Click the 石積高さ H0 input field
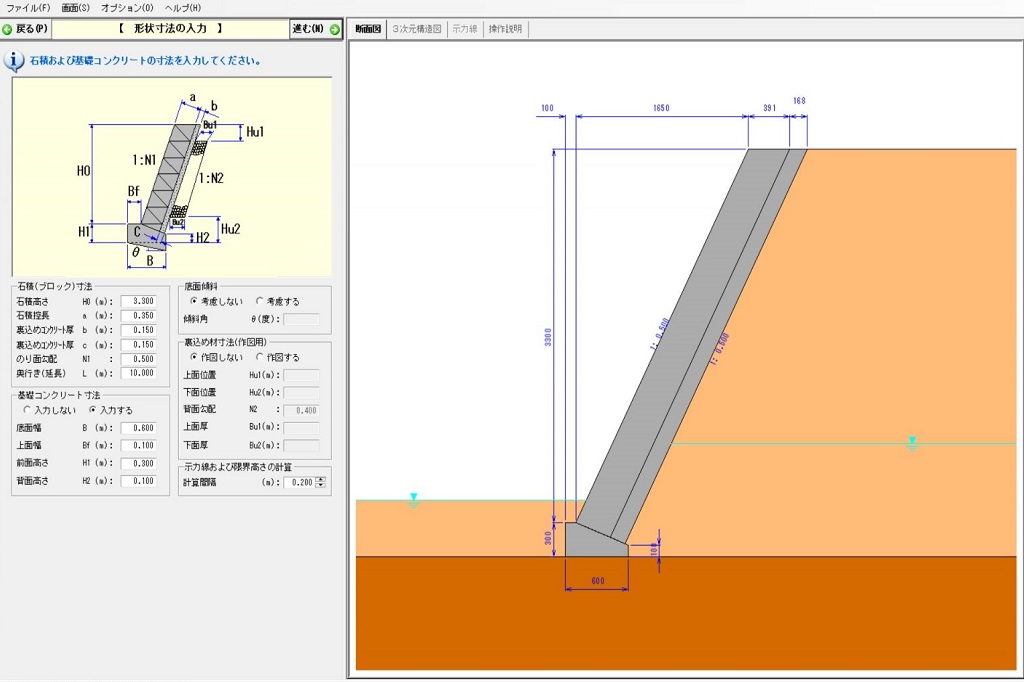This screenshot has height=682, width=1024. (138, 301)
